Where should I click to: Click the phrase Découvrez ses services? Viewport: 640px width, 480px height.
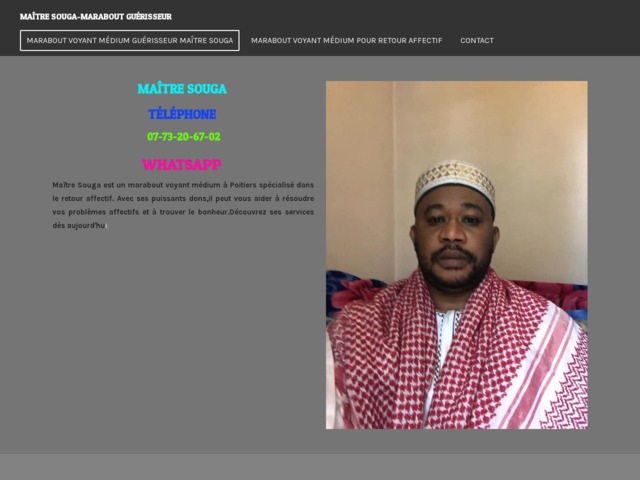click(x=271, y=212)
